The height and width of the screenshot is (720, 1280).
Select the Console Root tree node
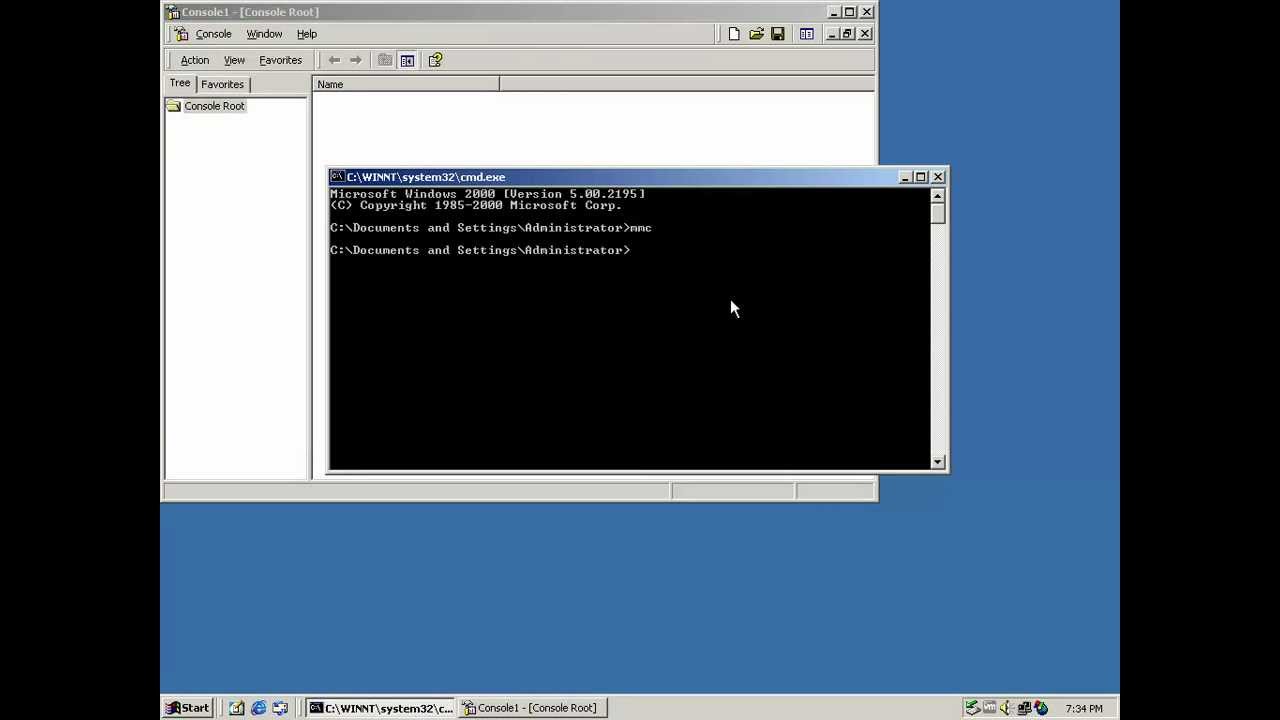(214, 106)
